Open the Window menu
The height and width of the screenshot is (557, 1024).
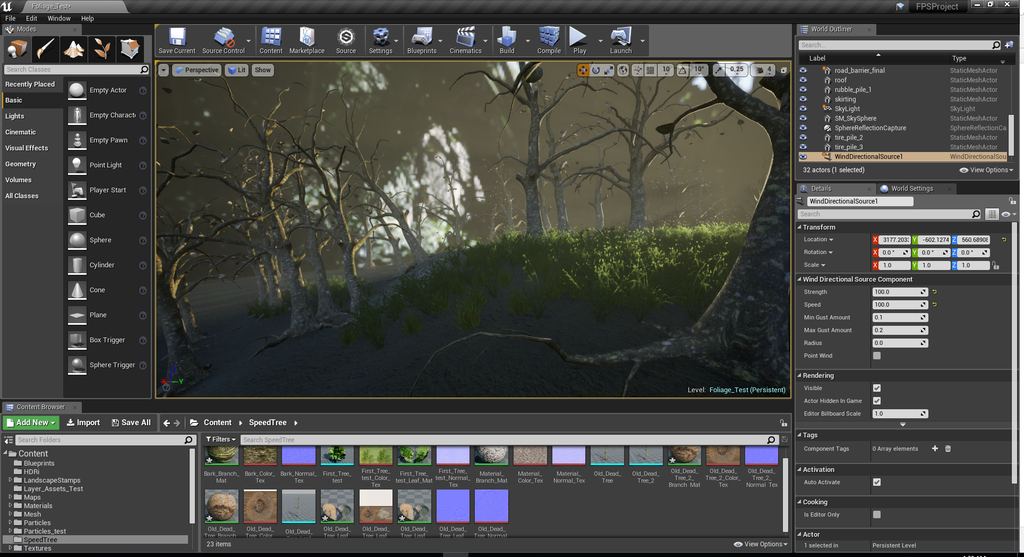click(x=59, y=18)
